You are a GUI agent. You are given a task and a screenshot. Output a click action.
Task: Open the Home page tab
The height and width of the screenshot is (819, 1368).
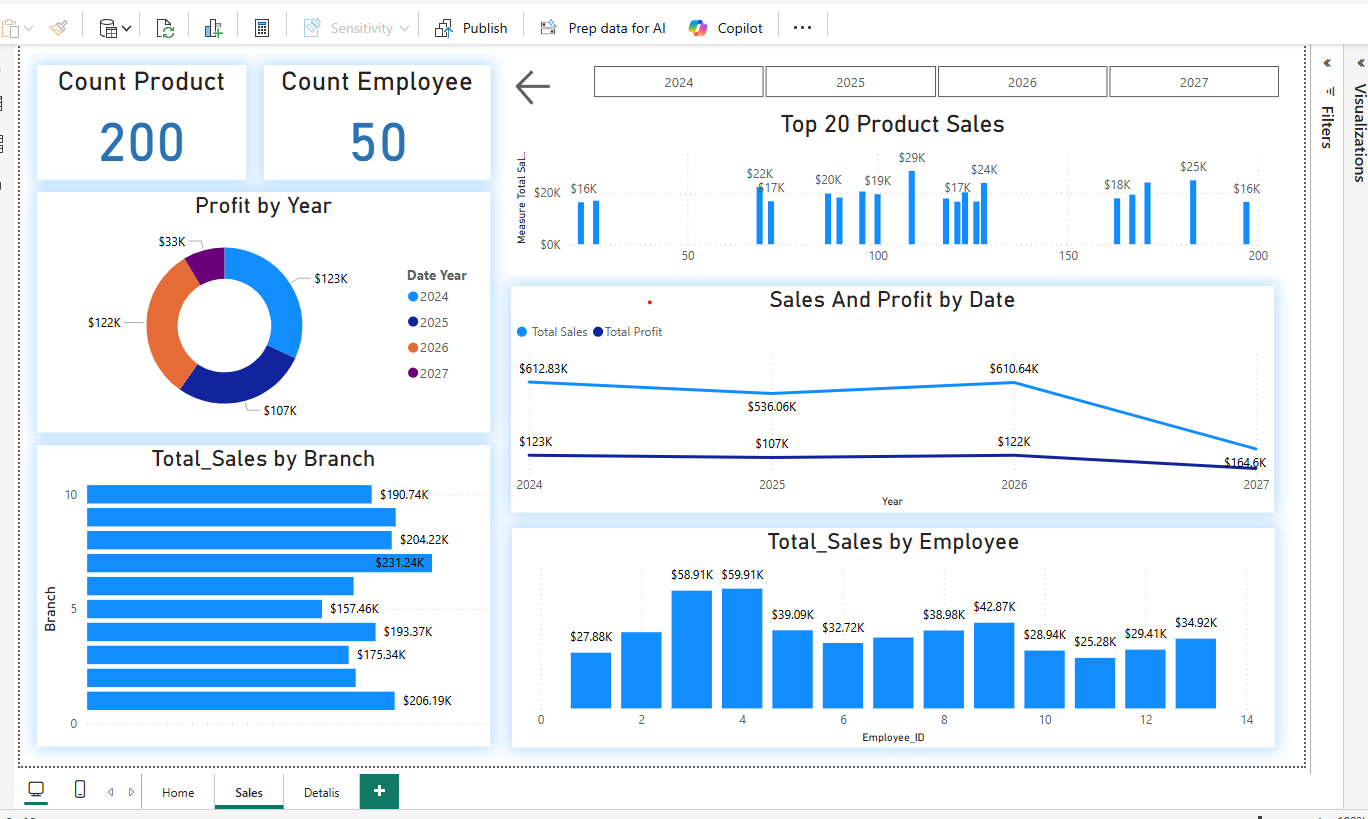(178, 792)
